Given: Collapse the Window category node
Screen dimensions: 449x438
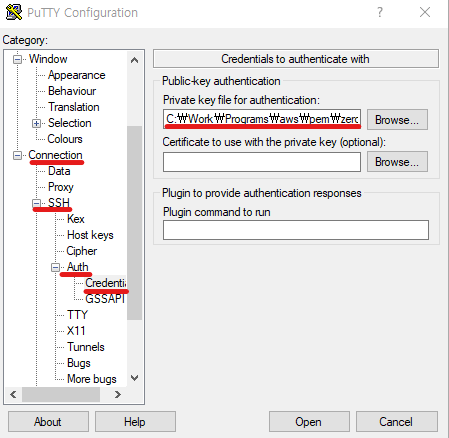Looking at the screenshot, I should (17, 59).
